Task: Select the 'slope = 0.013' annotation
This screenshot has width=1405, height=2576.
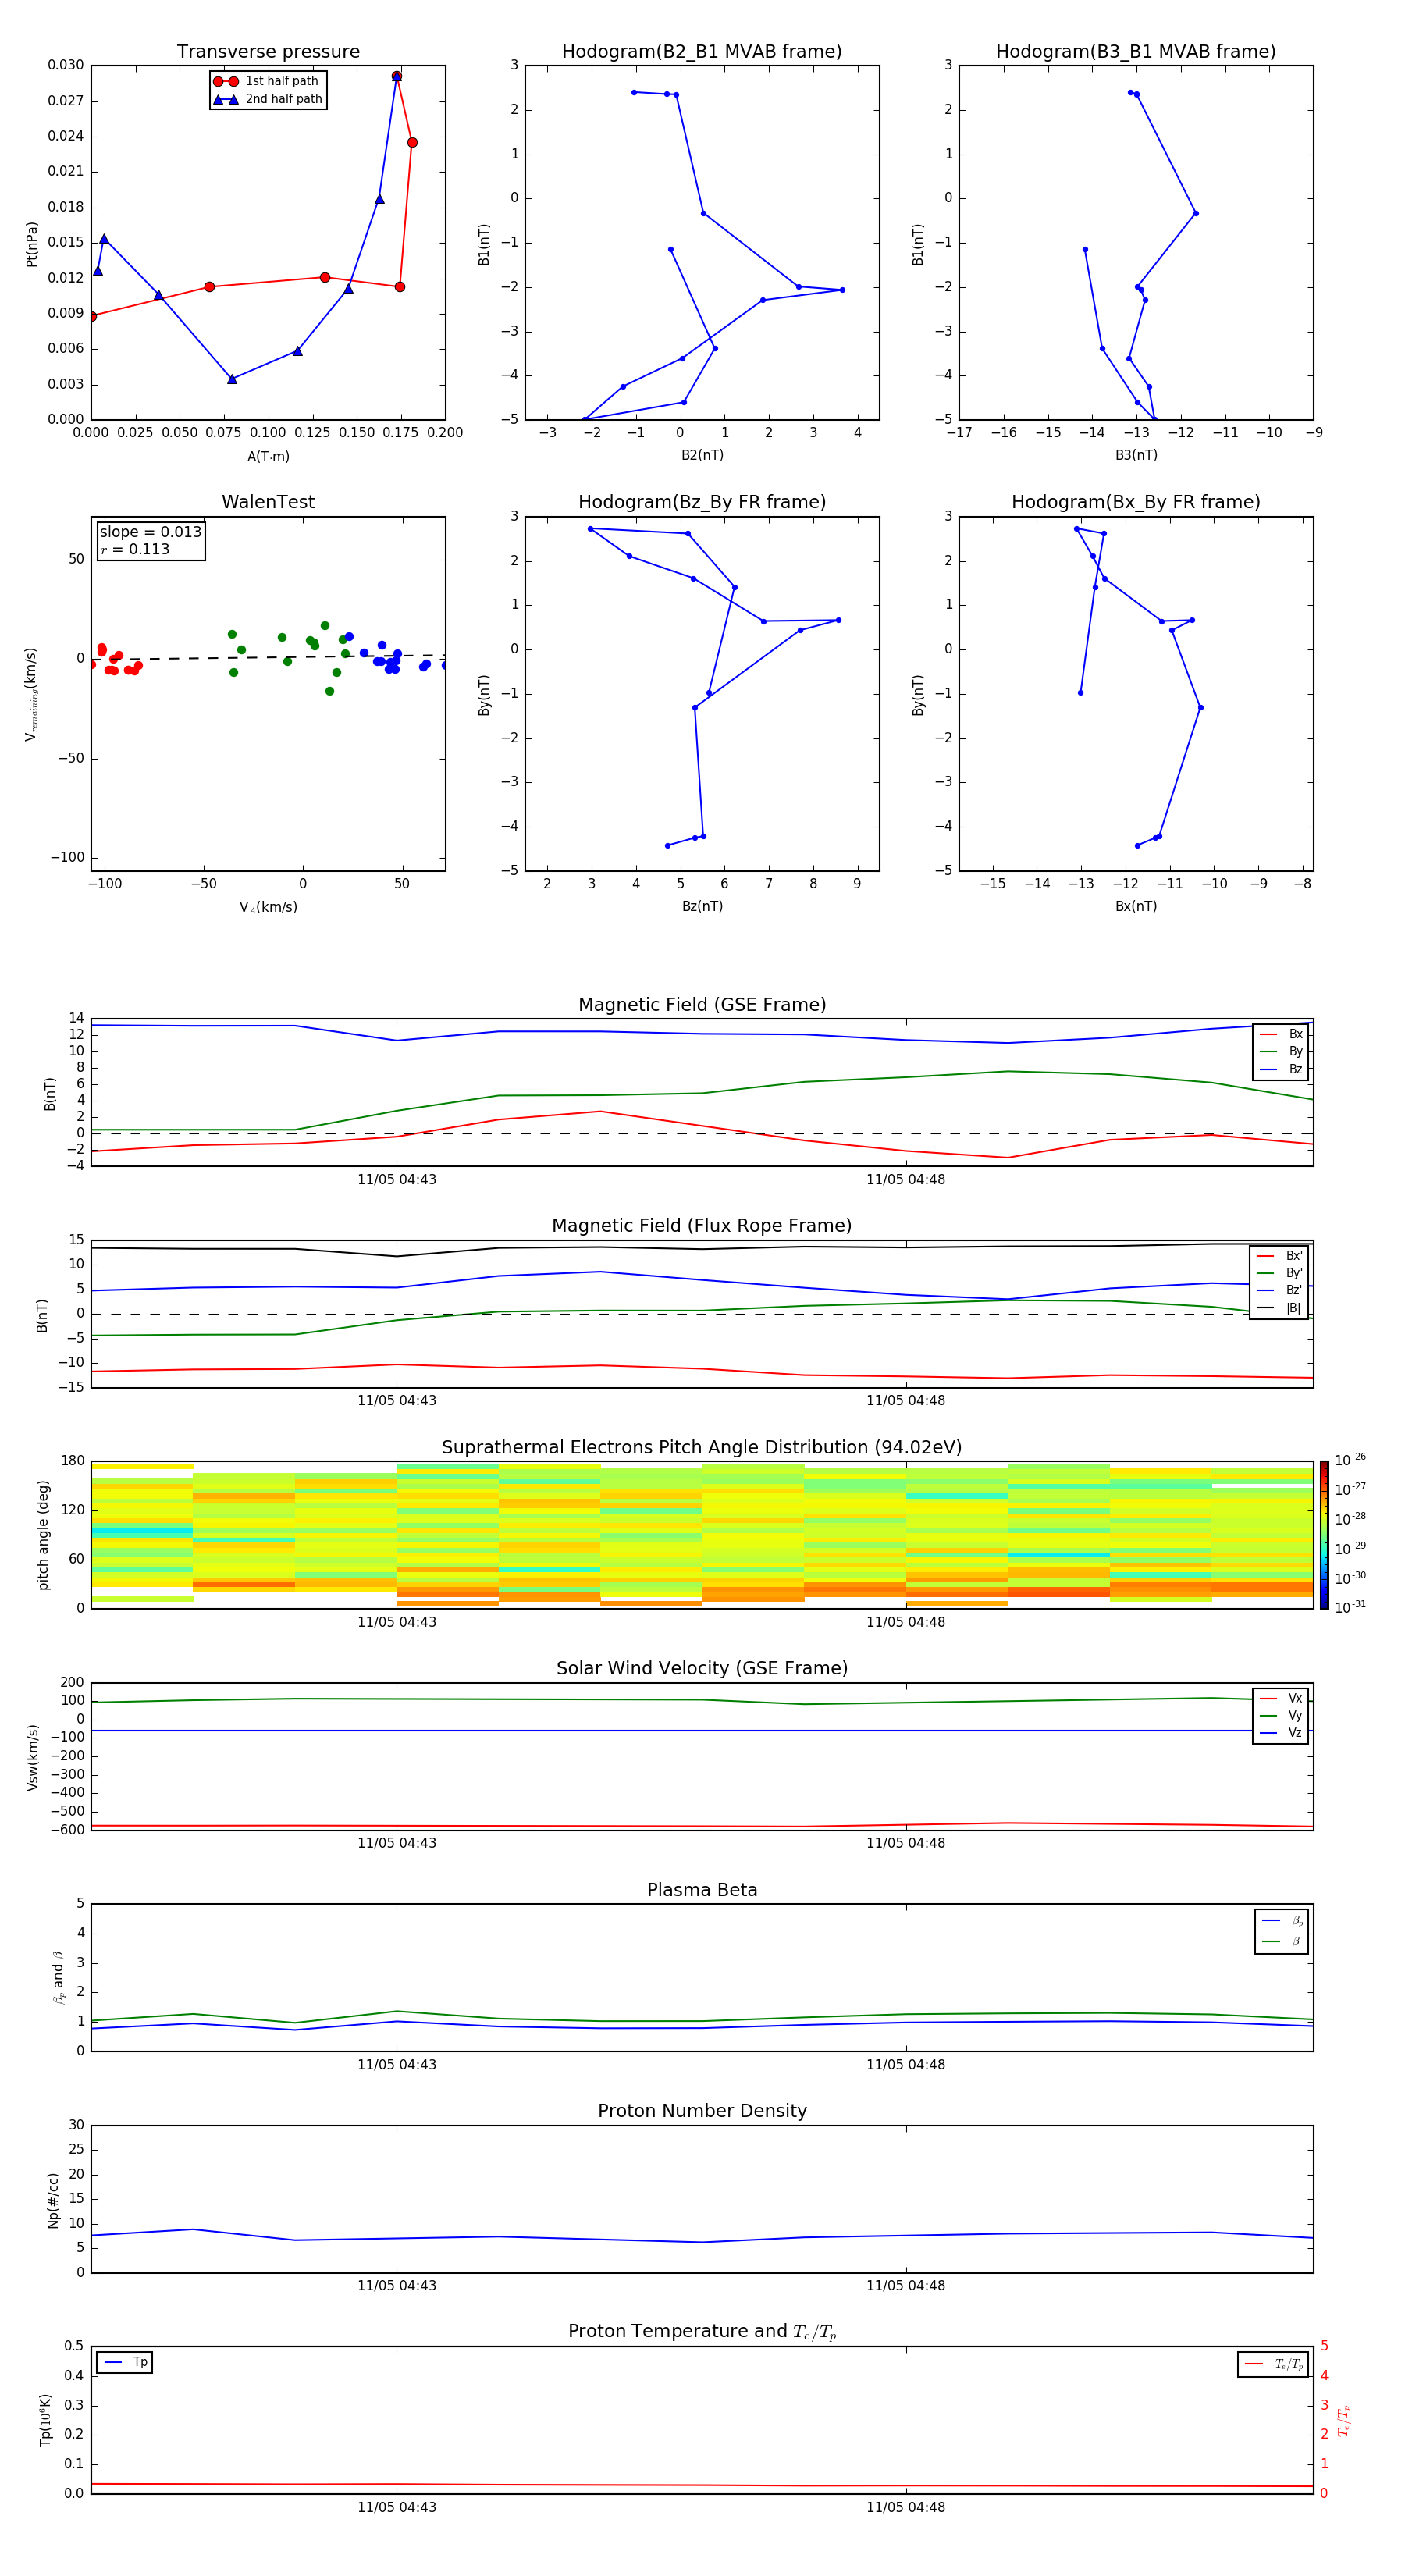Action: (x=150, y=532)
